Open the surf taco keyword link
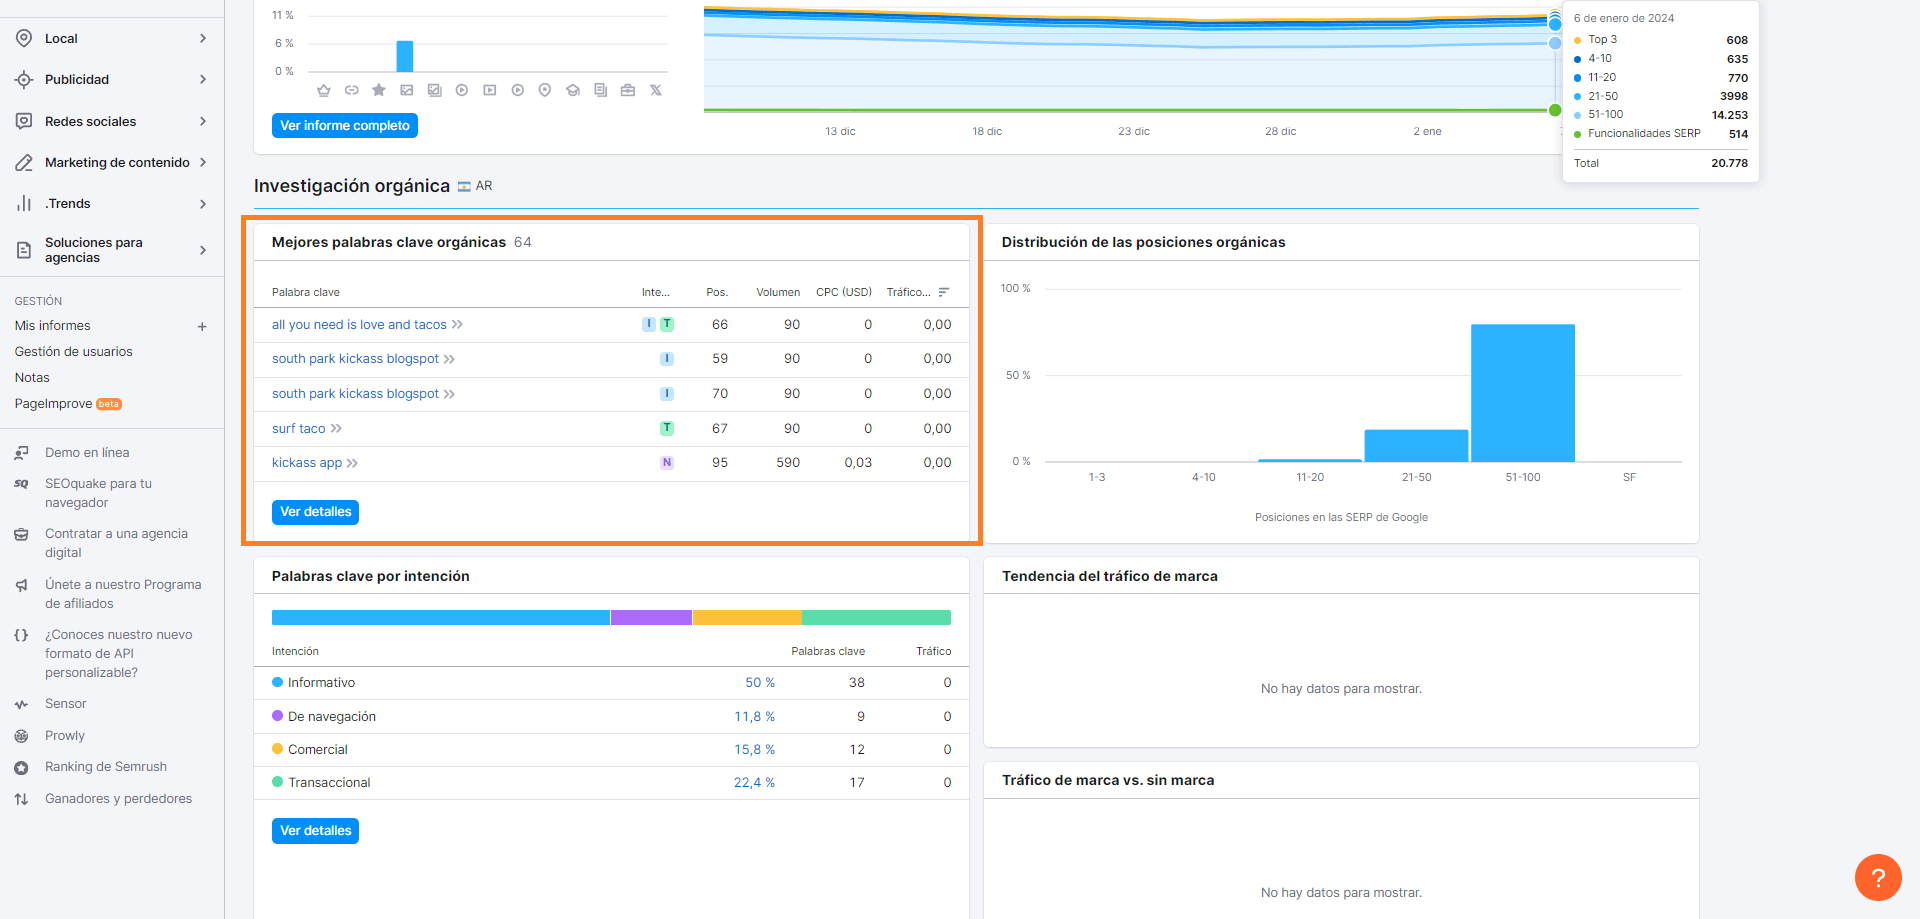Image resolution: width=1920 pixels, height=919 pixels. coord(299,428)
